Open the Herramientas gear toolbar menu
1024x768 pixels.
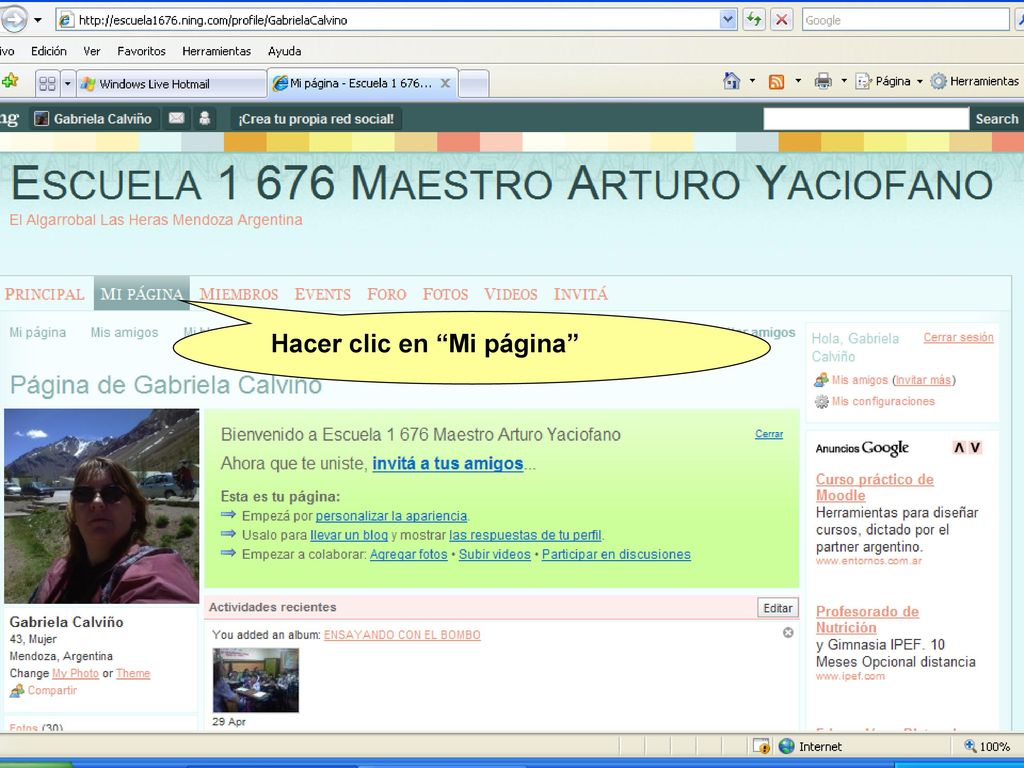tap(974, 81)
